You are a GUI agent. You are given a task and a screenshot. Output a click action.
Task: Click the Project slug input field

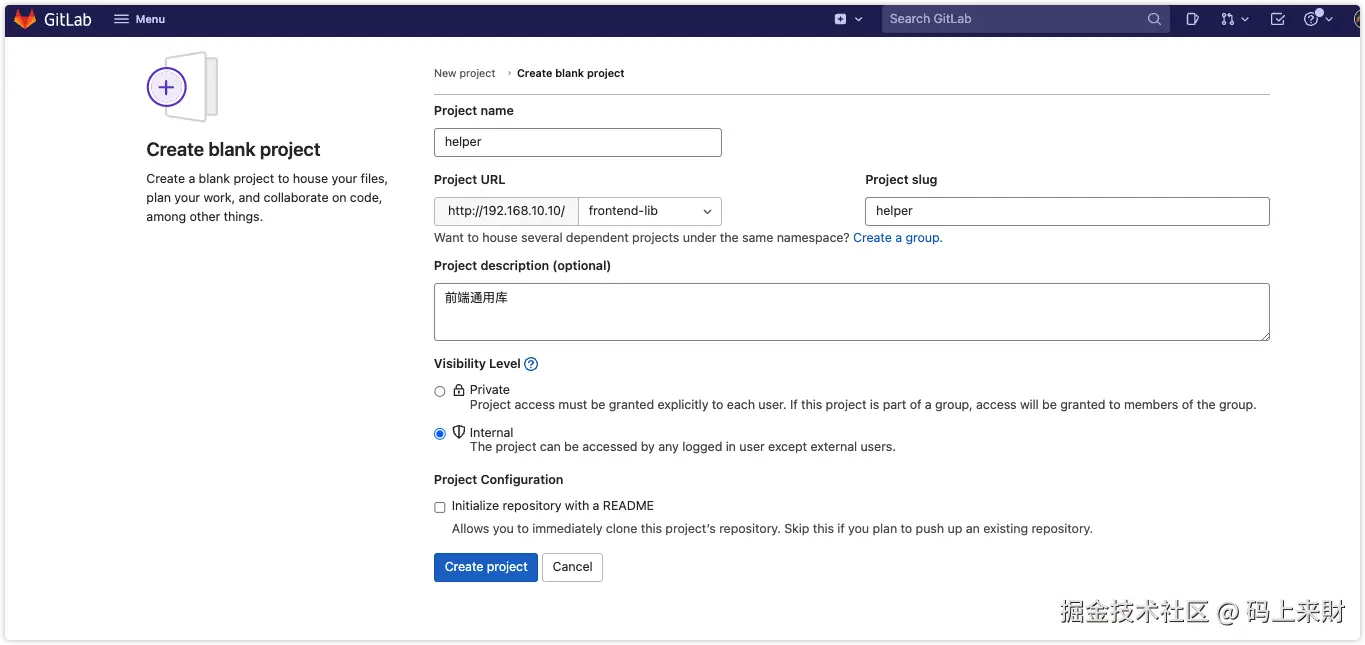1067,211
